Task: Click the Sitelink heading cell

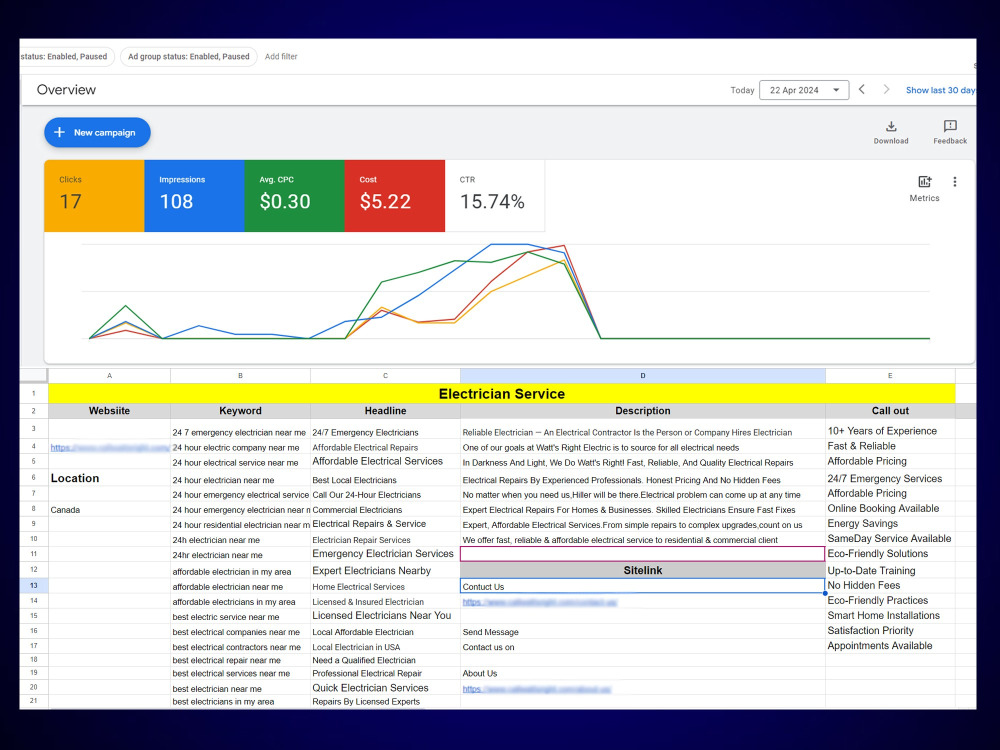Action: [x=643, y=570]
